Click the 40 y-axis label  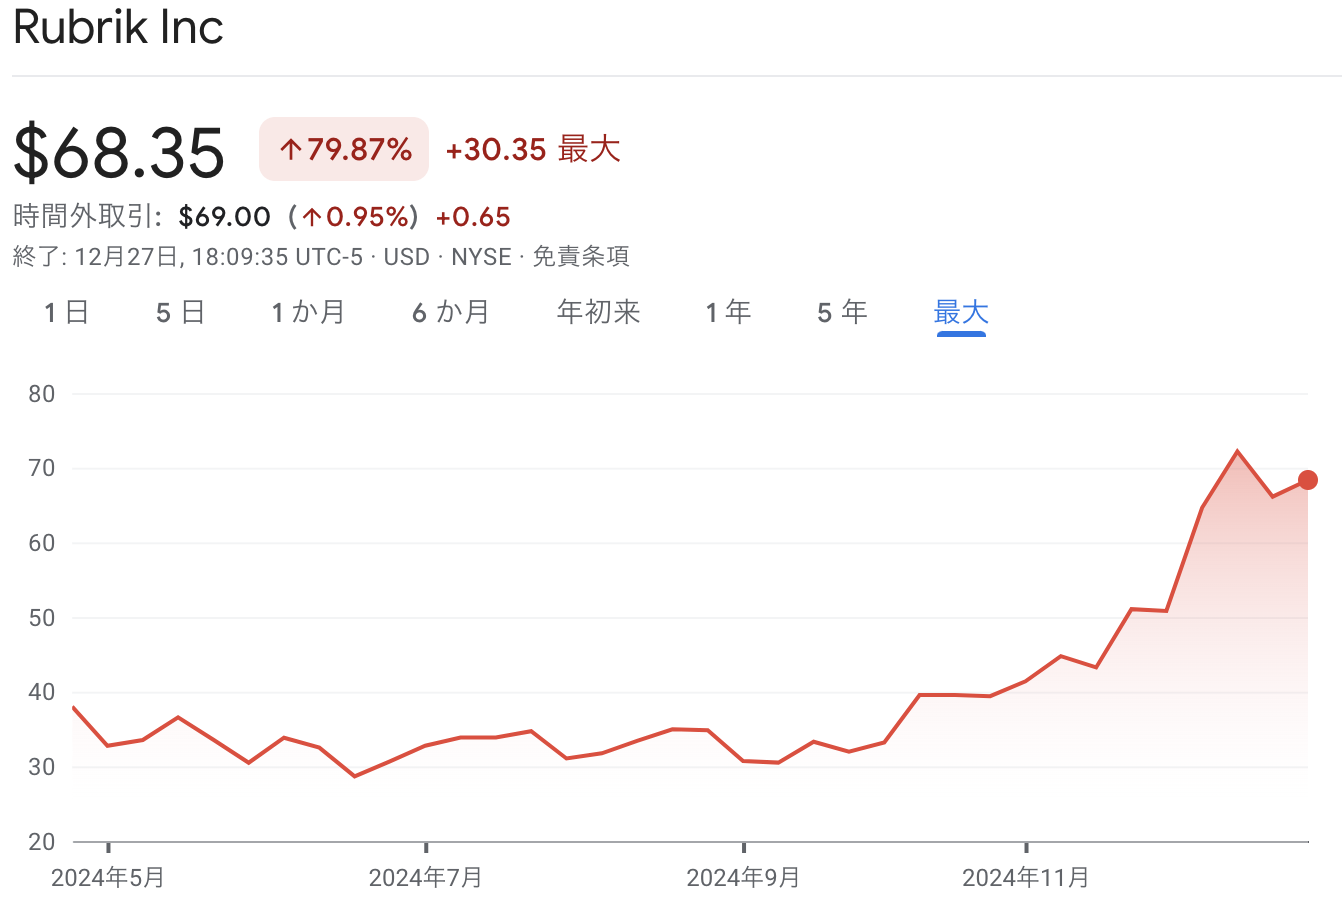pyautogui.click(x=42, y=692)
